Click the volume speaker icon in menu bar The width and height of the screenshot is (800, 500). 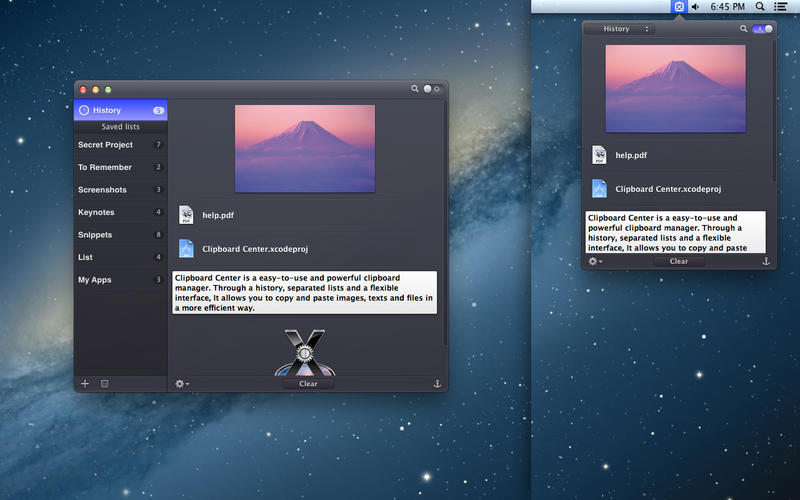point(696,6)
